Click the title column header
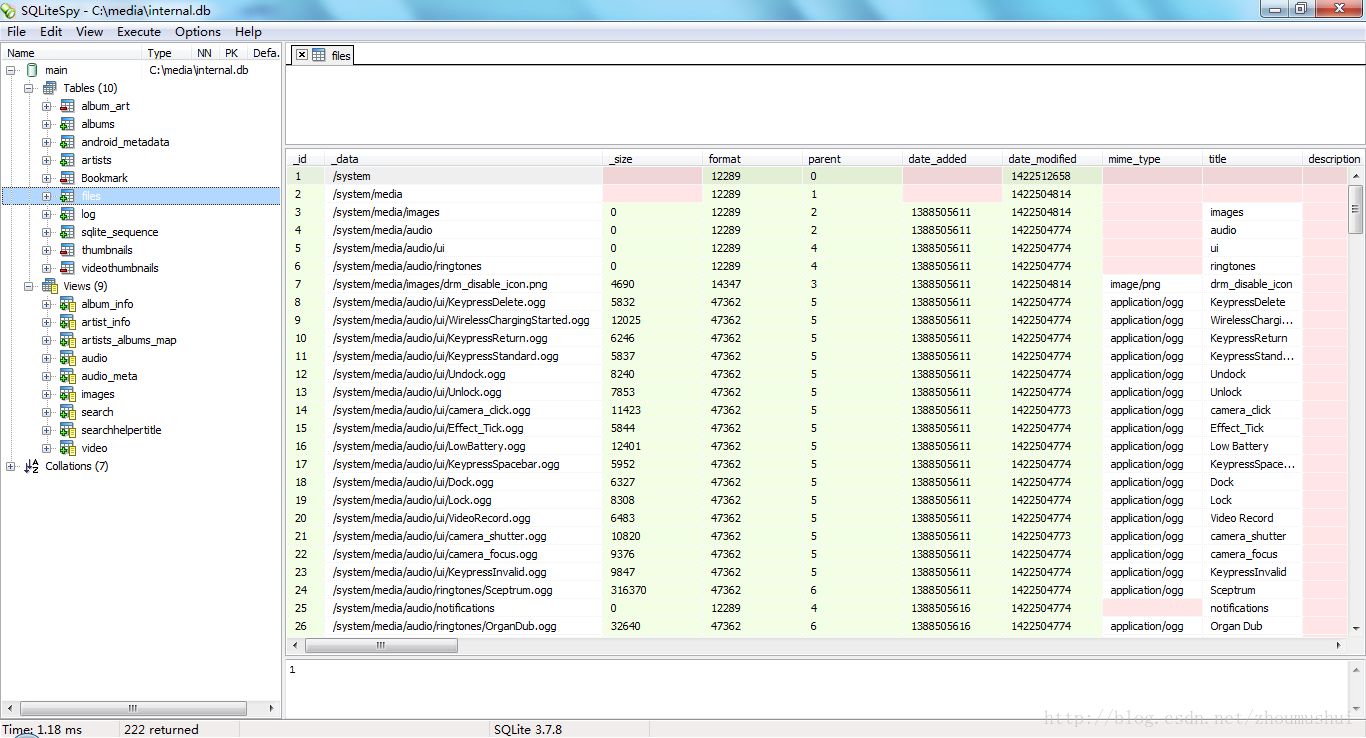 [x=1253, y=159]
